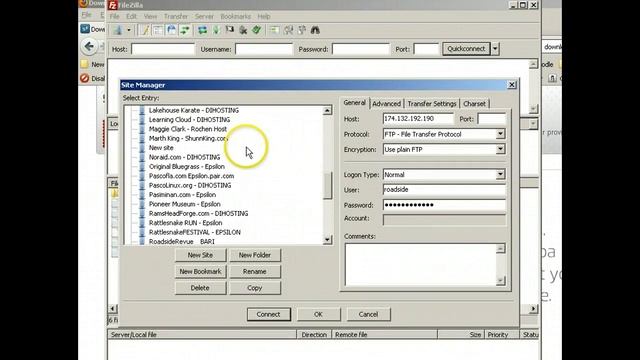640x360 pixels.
Task: Click the Site Manager Host field
Action: [418, 119]
